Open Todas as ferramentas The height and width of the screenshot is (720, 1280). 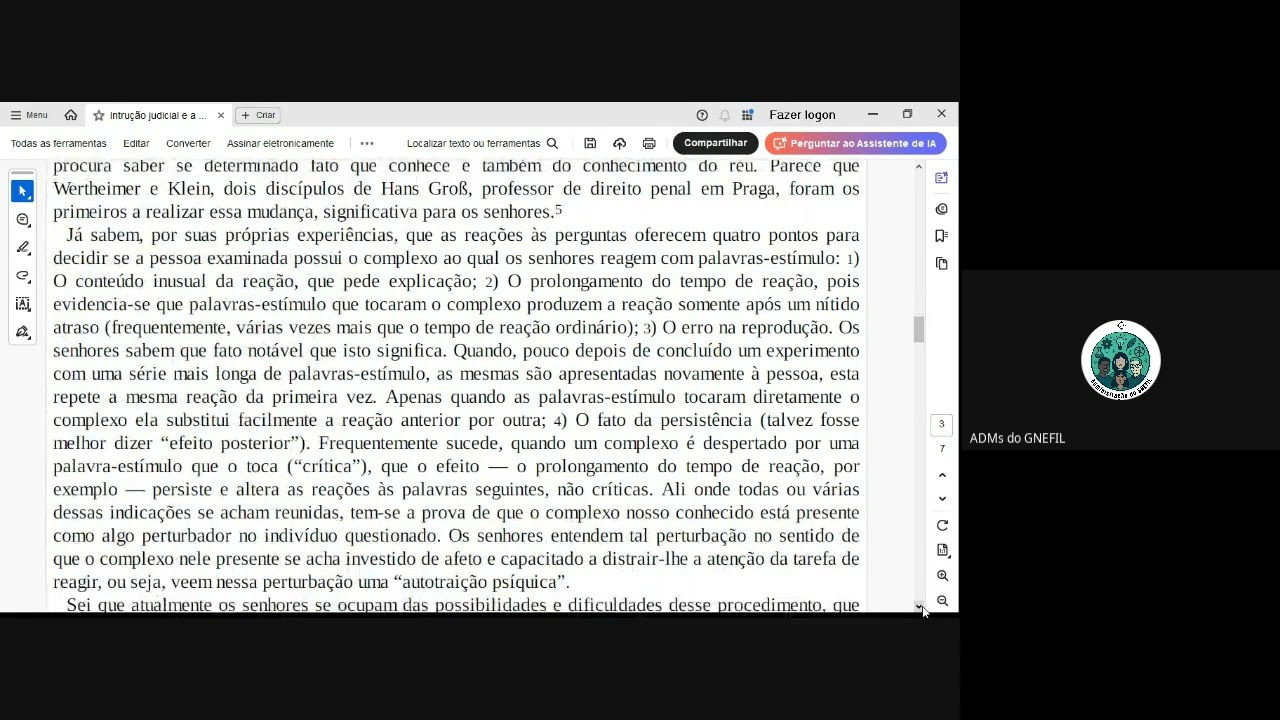pyautogui.click(x=58, y=143)
